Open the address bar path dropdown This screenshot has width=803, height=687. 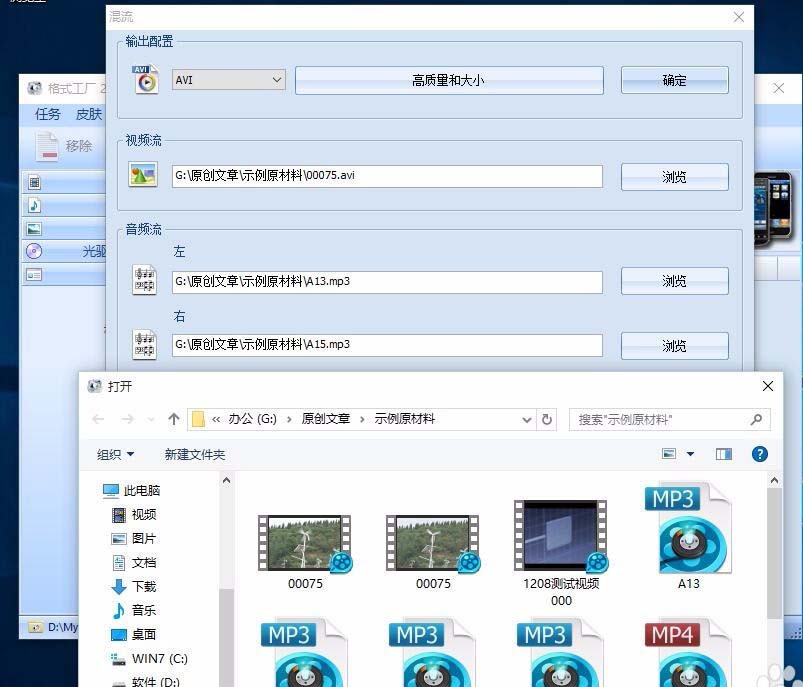pos(526,419)
